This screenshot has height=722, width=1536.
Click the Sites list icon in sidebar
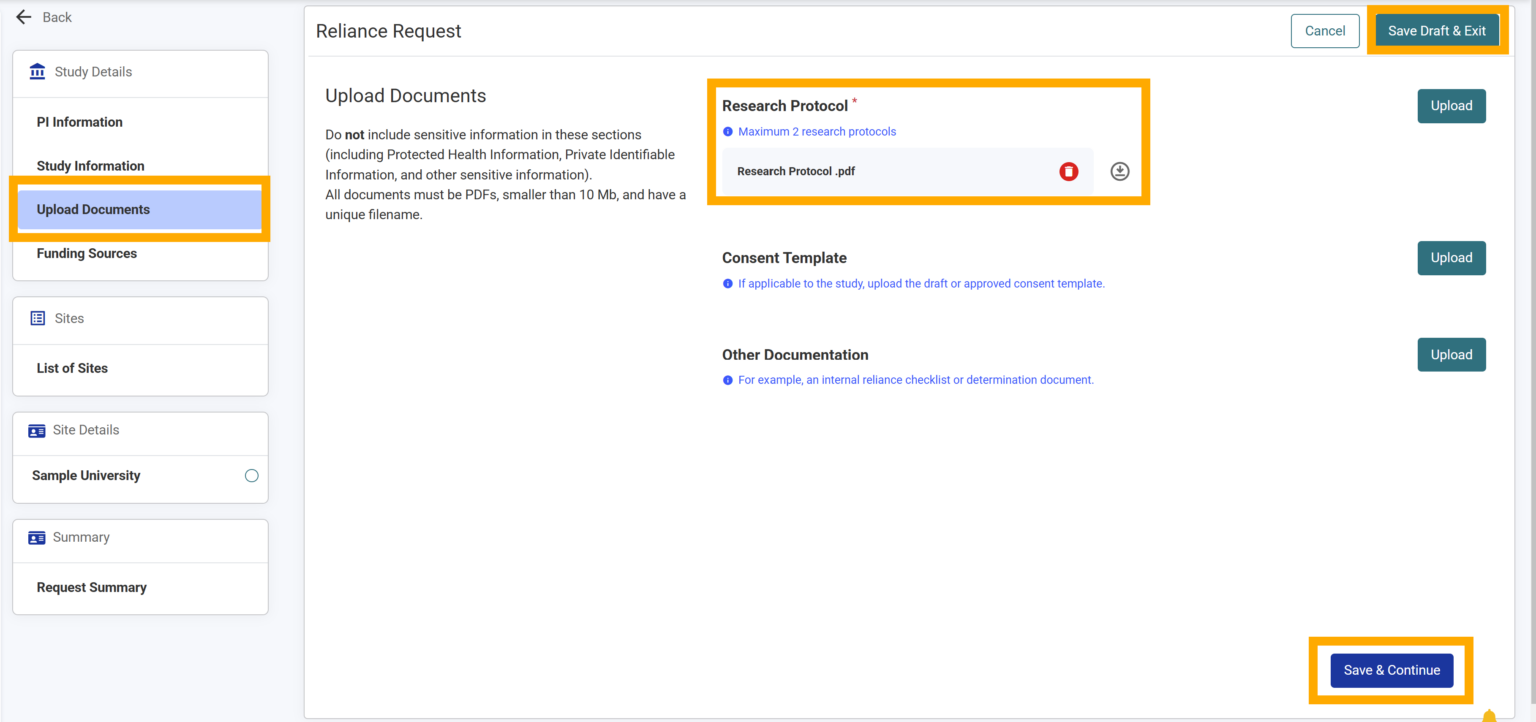[37, 318]
